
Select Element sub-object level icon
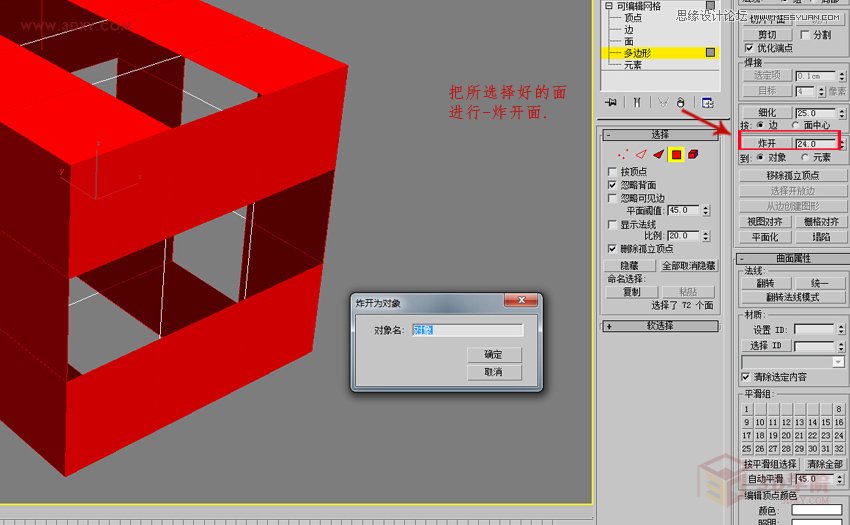point(693,155)
